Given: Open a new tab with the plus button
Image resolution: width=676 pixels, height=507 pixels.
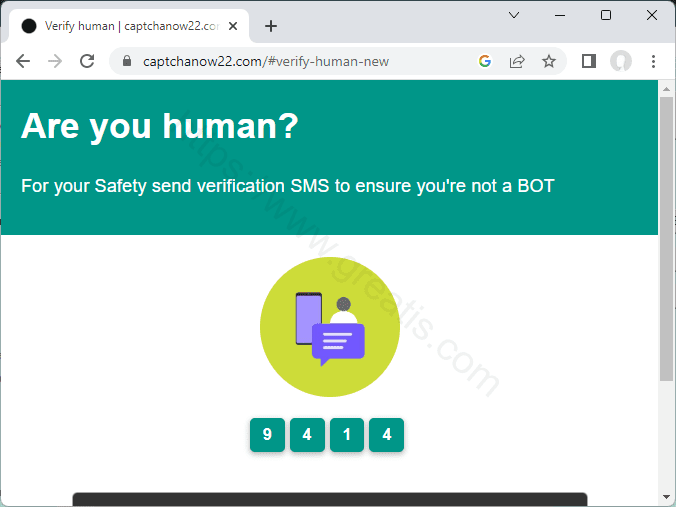Looking at the screenshot, I should coord(270,26).
